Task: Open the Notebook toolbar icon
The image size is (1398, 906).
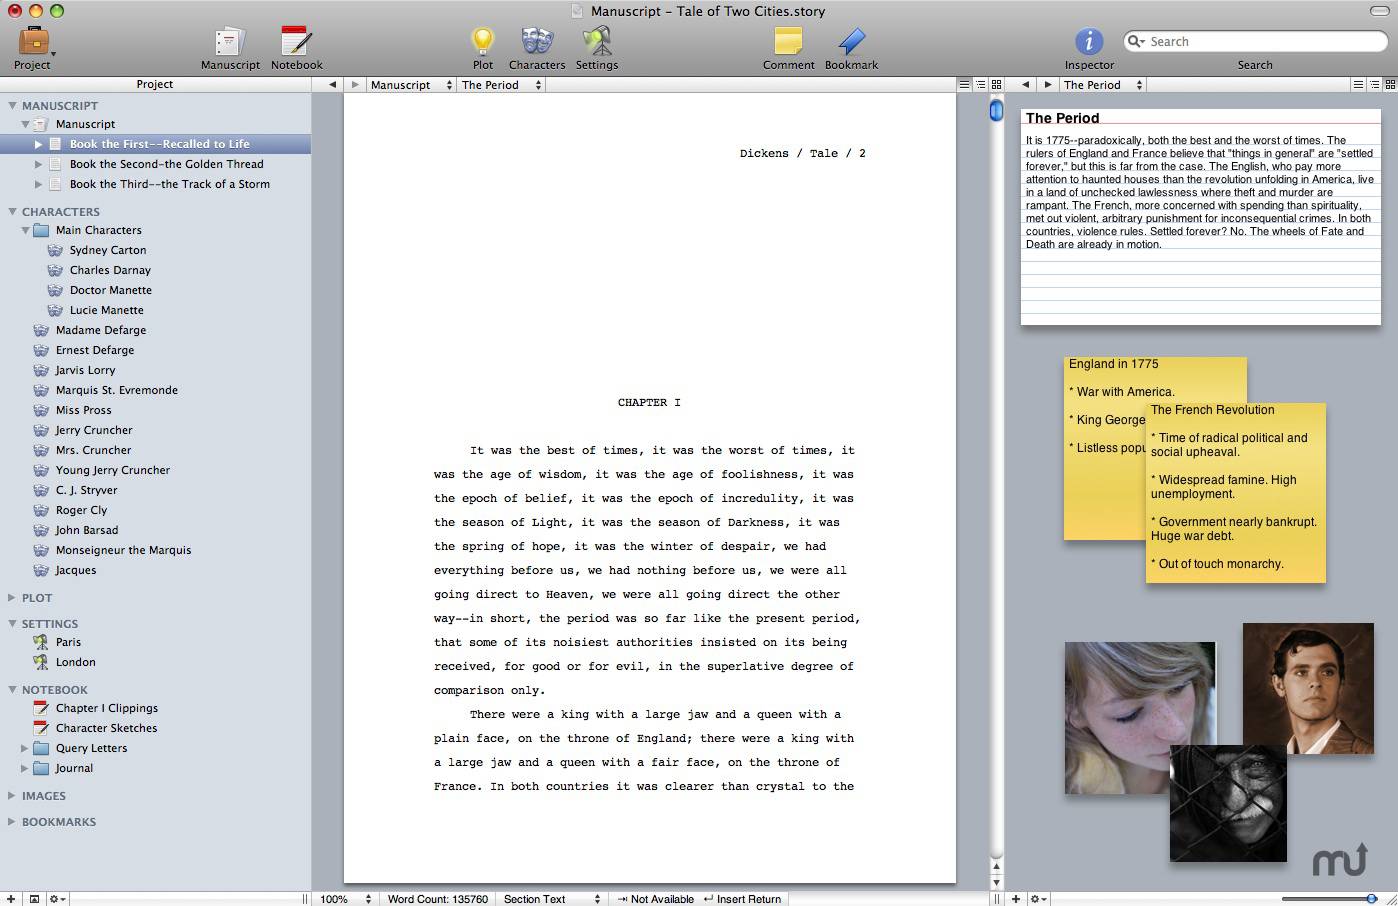Action: coord(296,42)
